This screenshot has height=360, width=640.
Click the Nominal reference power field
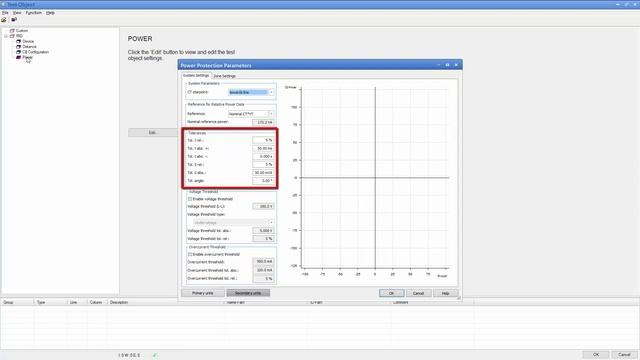[x=263, y=122]
